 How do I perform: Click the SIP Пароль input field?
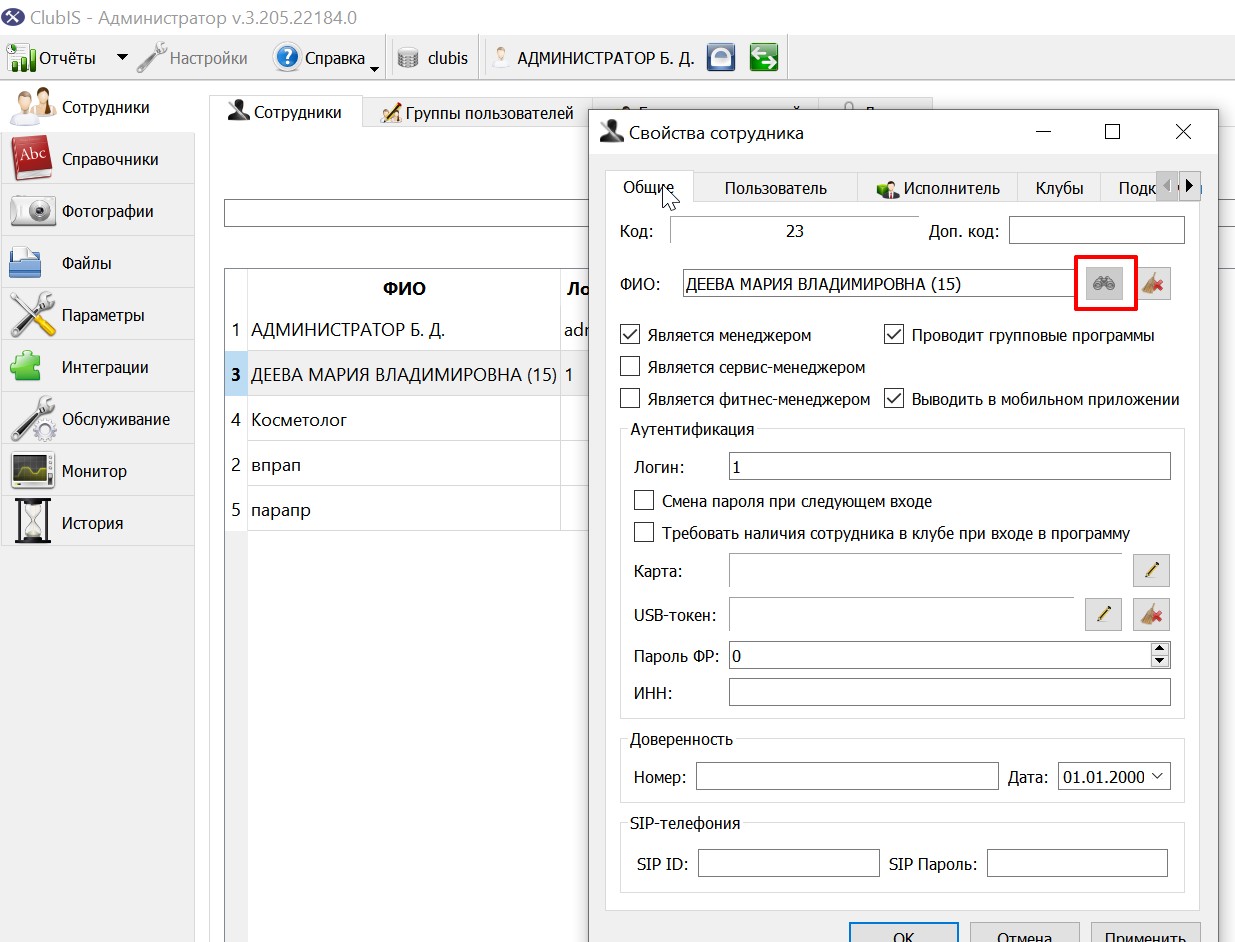pyautogui.click(x=1077, y=863)
